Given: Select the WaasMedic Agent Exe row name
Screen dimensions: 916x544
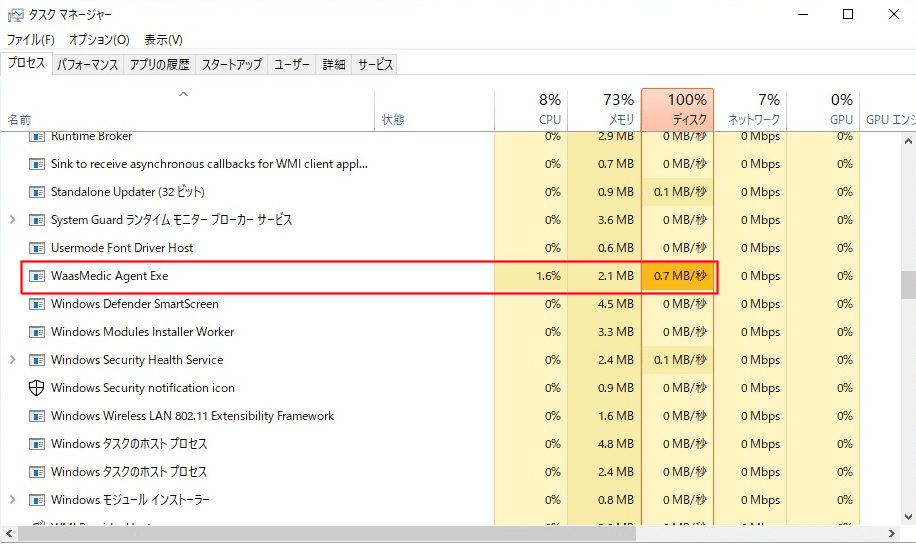Looking at the screenshot, I should point(109,276).
